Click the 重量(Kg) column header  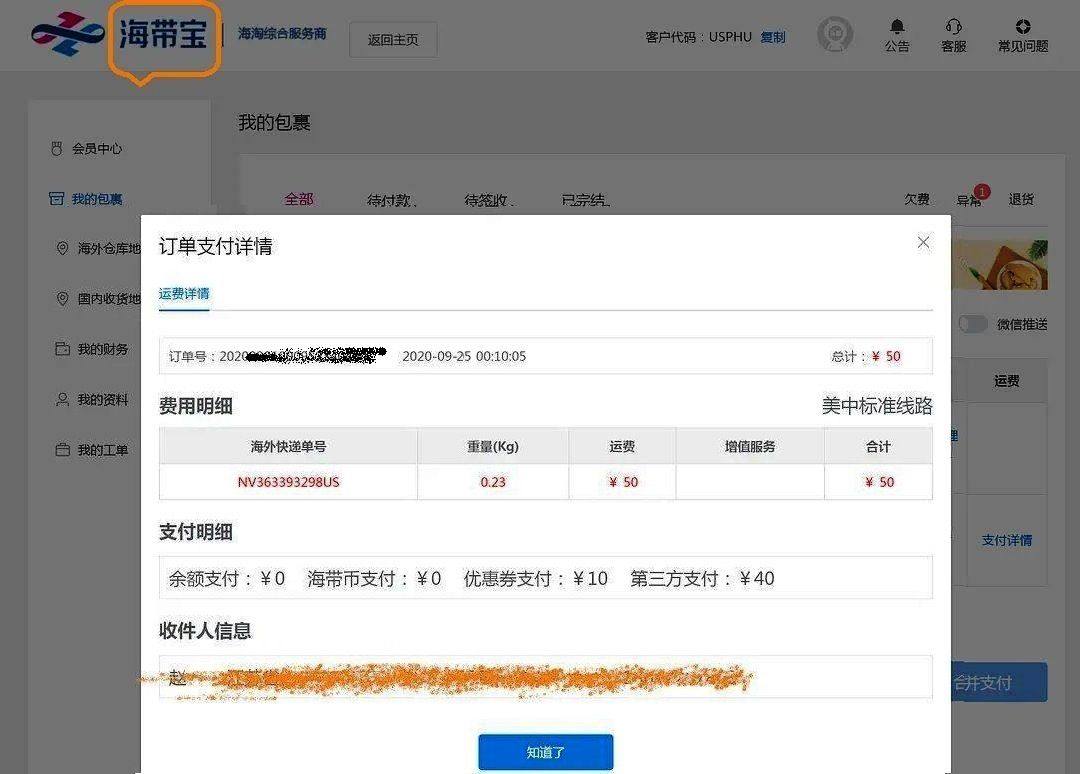click(492, 446)
